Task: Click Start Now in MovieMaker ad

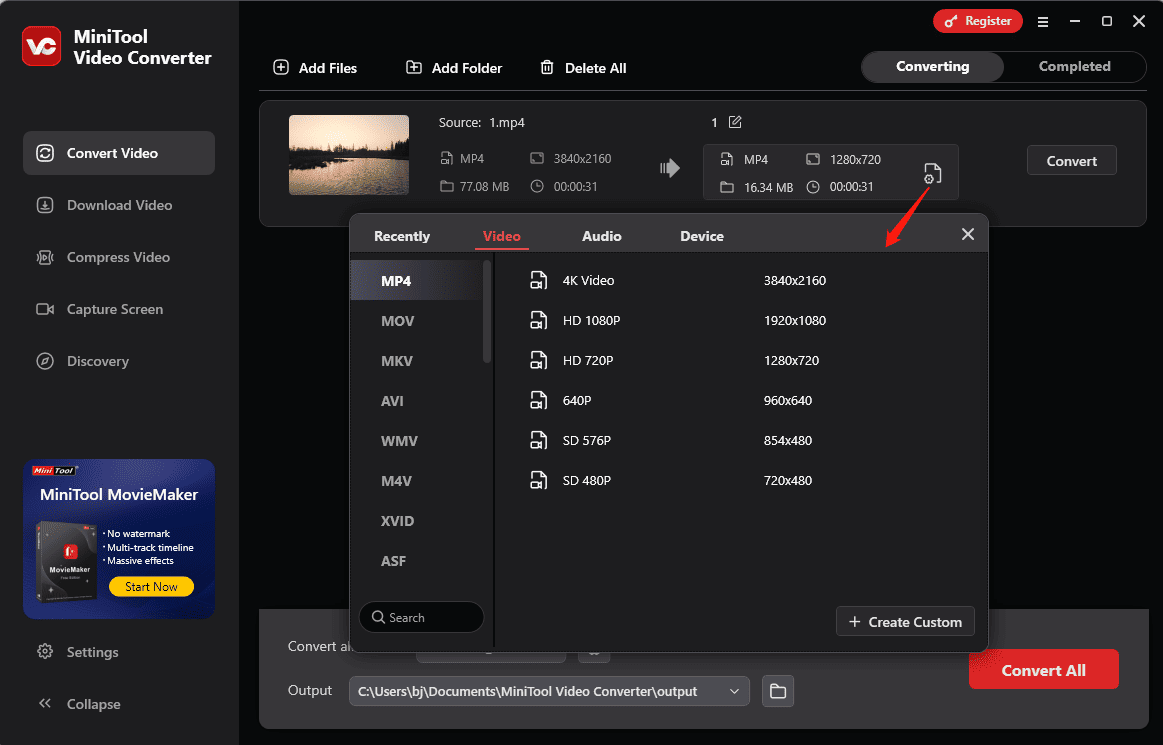Action: (x=151, y=586)
